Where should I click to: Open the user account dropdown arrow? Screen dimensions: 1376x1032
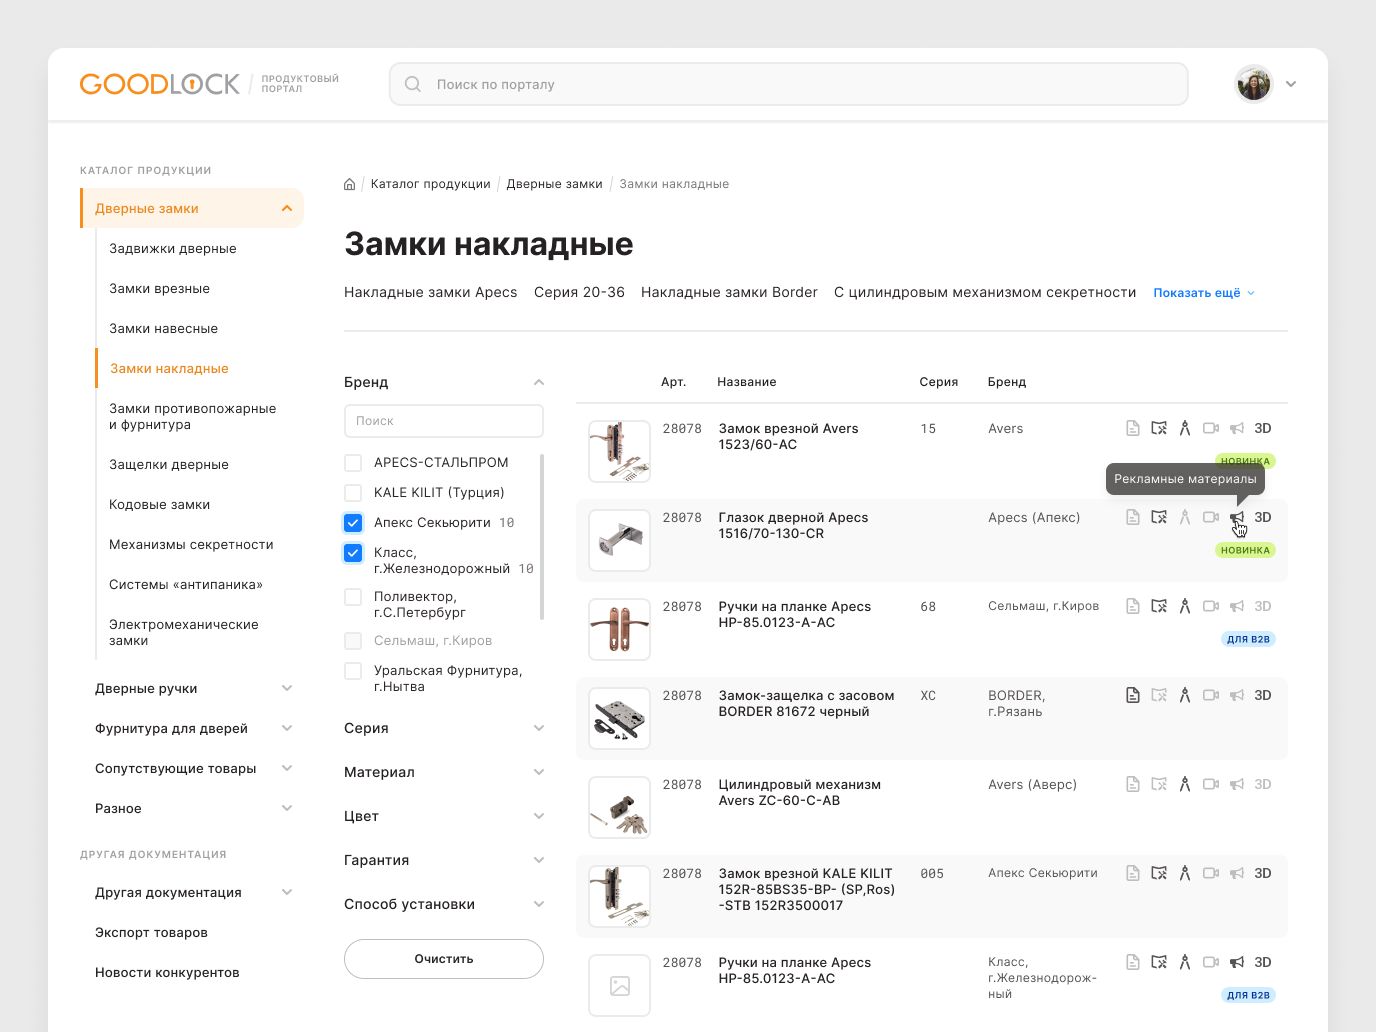1291,84
